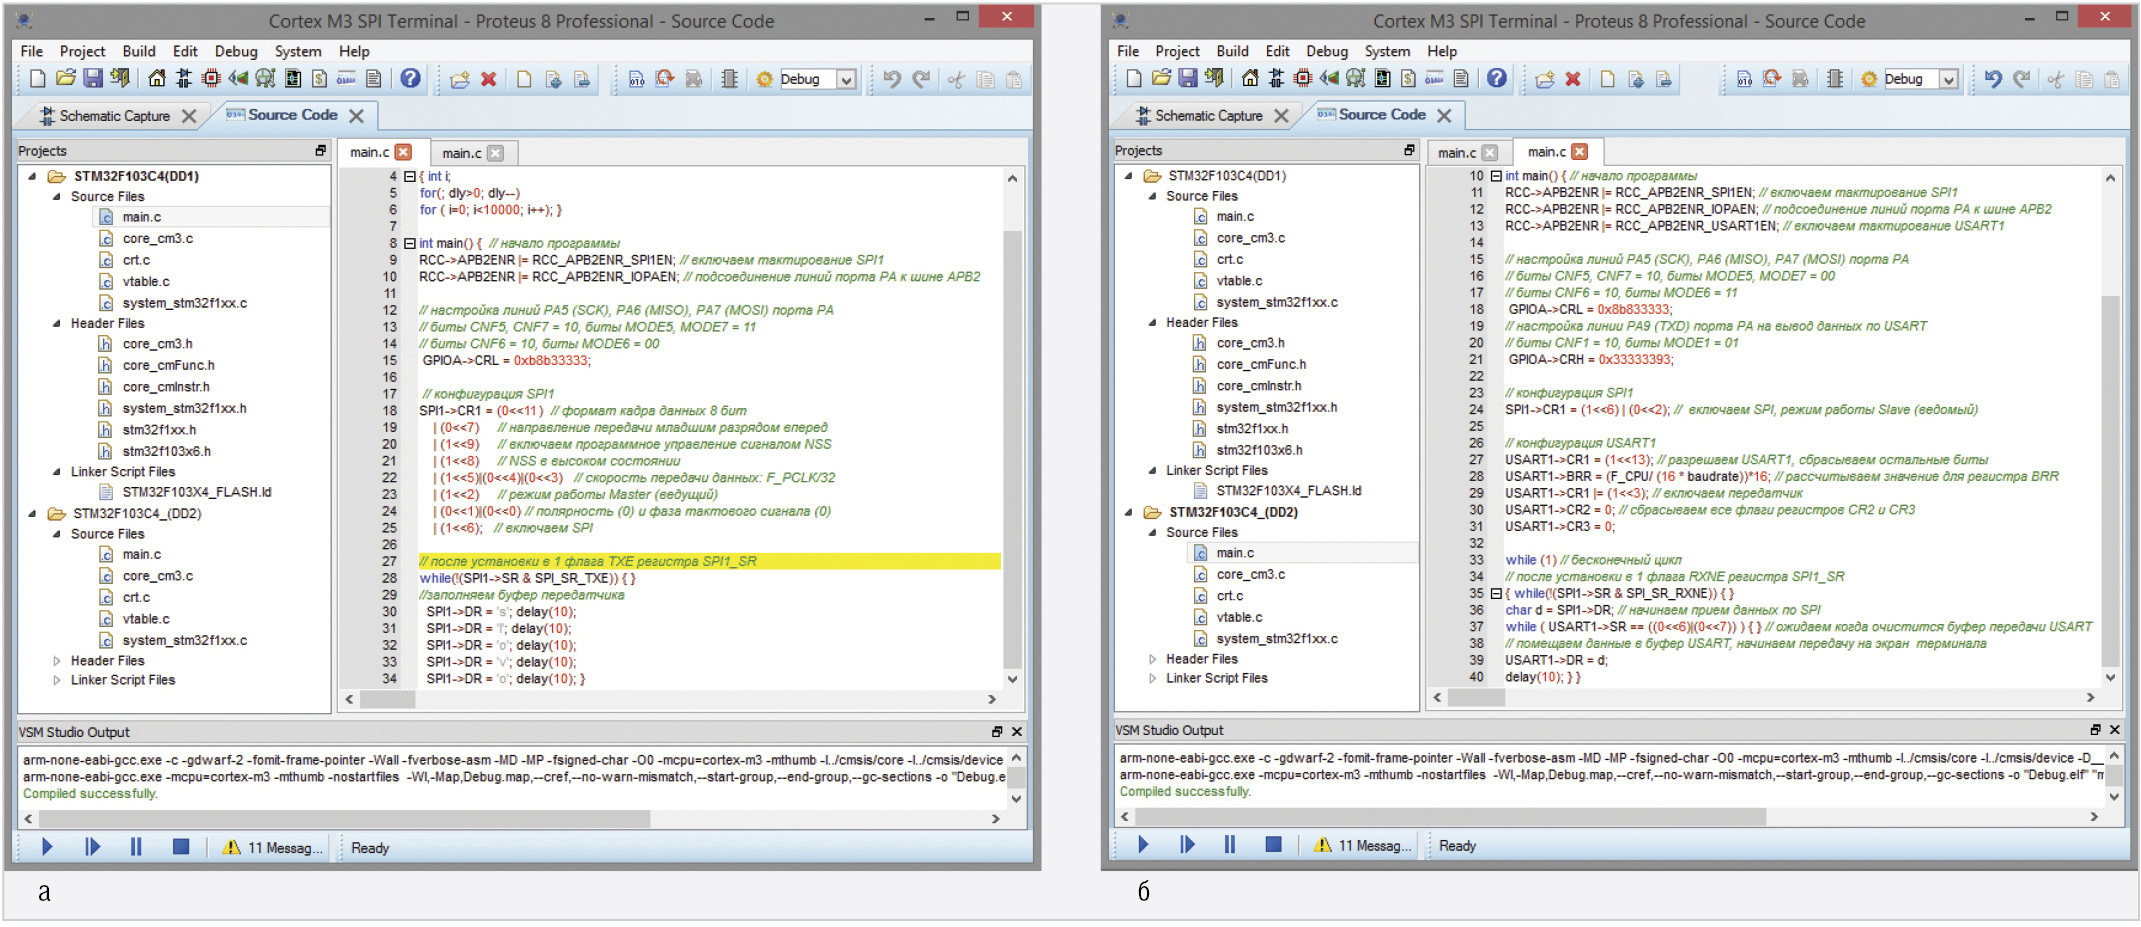
Task: Open Bill of Materials dollar icon, left window
Action: pyautogui.click(x=319, y=79)
